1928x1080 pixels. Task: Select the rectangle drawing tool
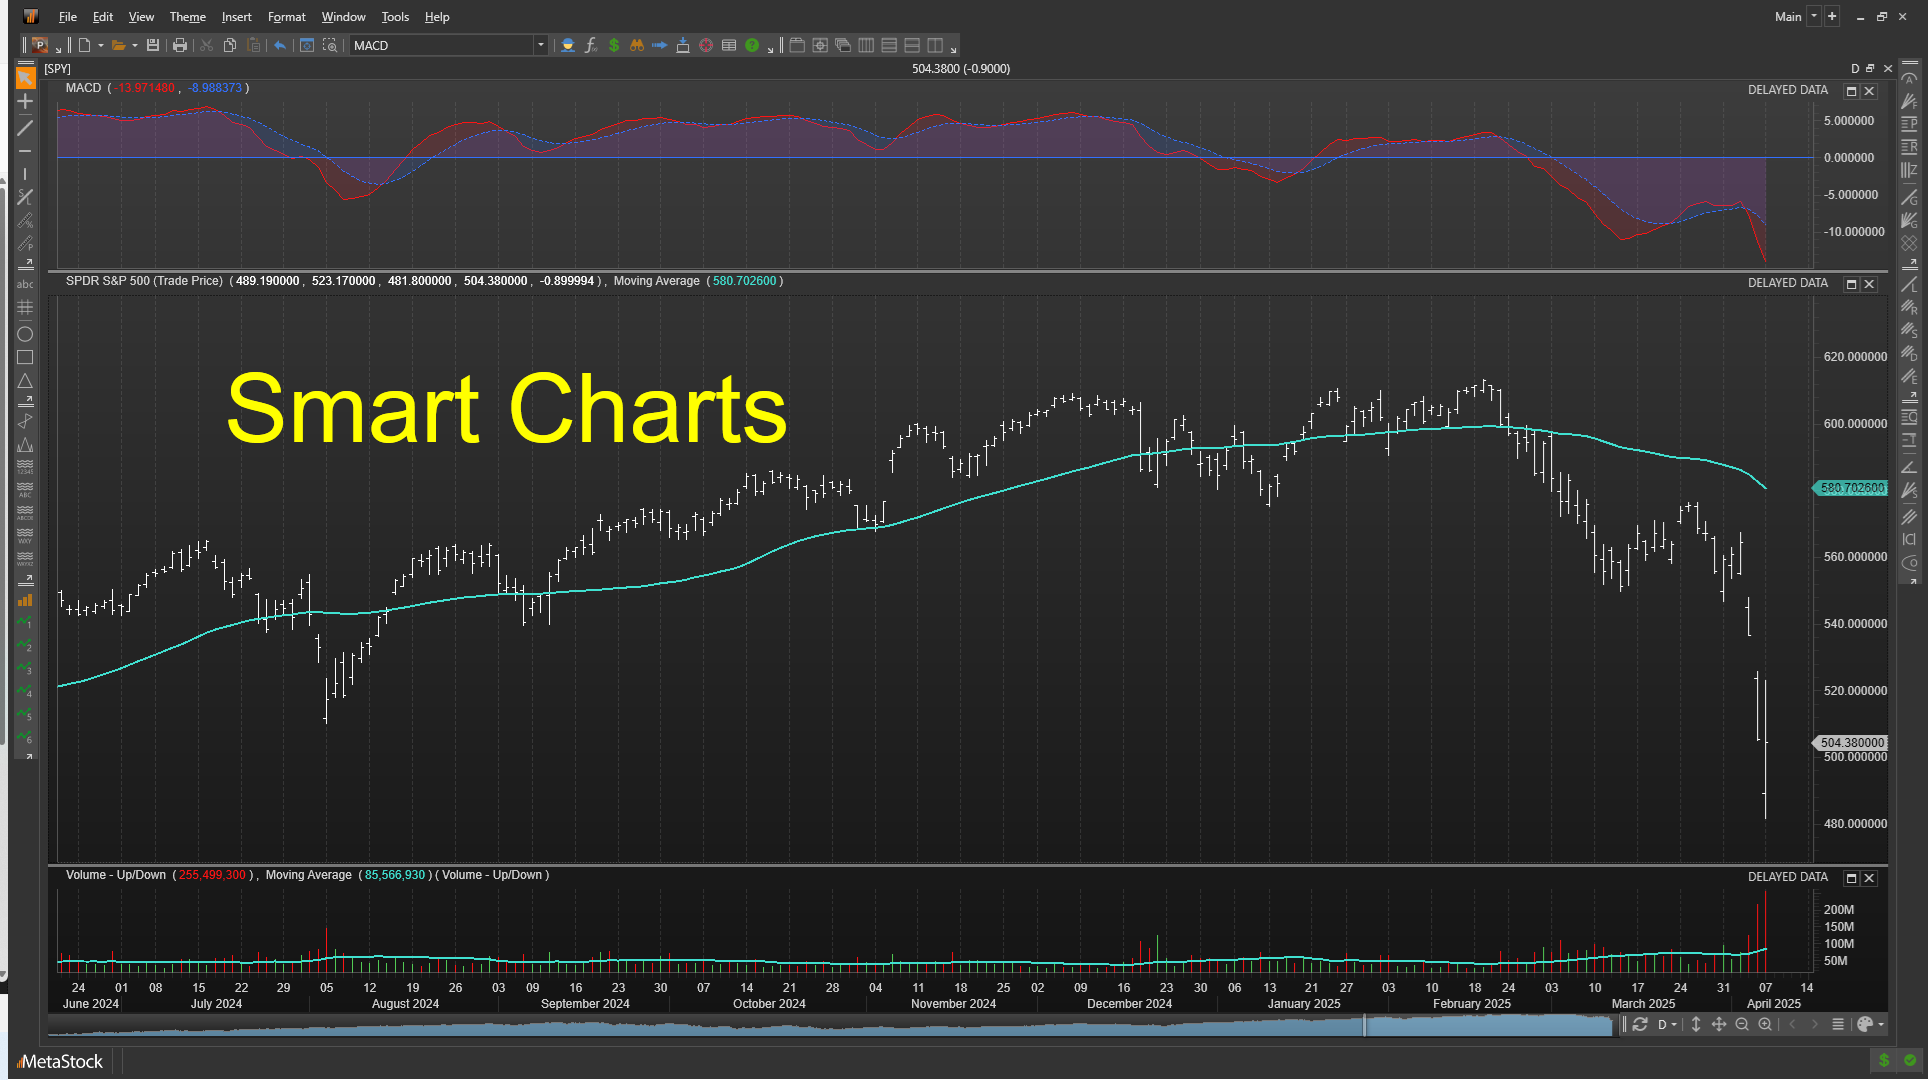tap(25, 357)
